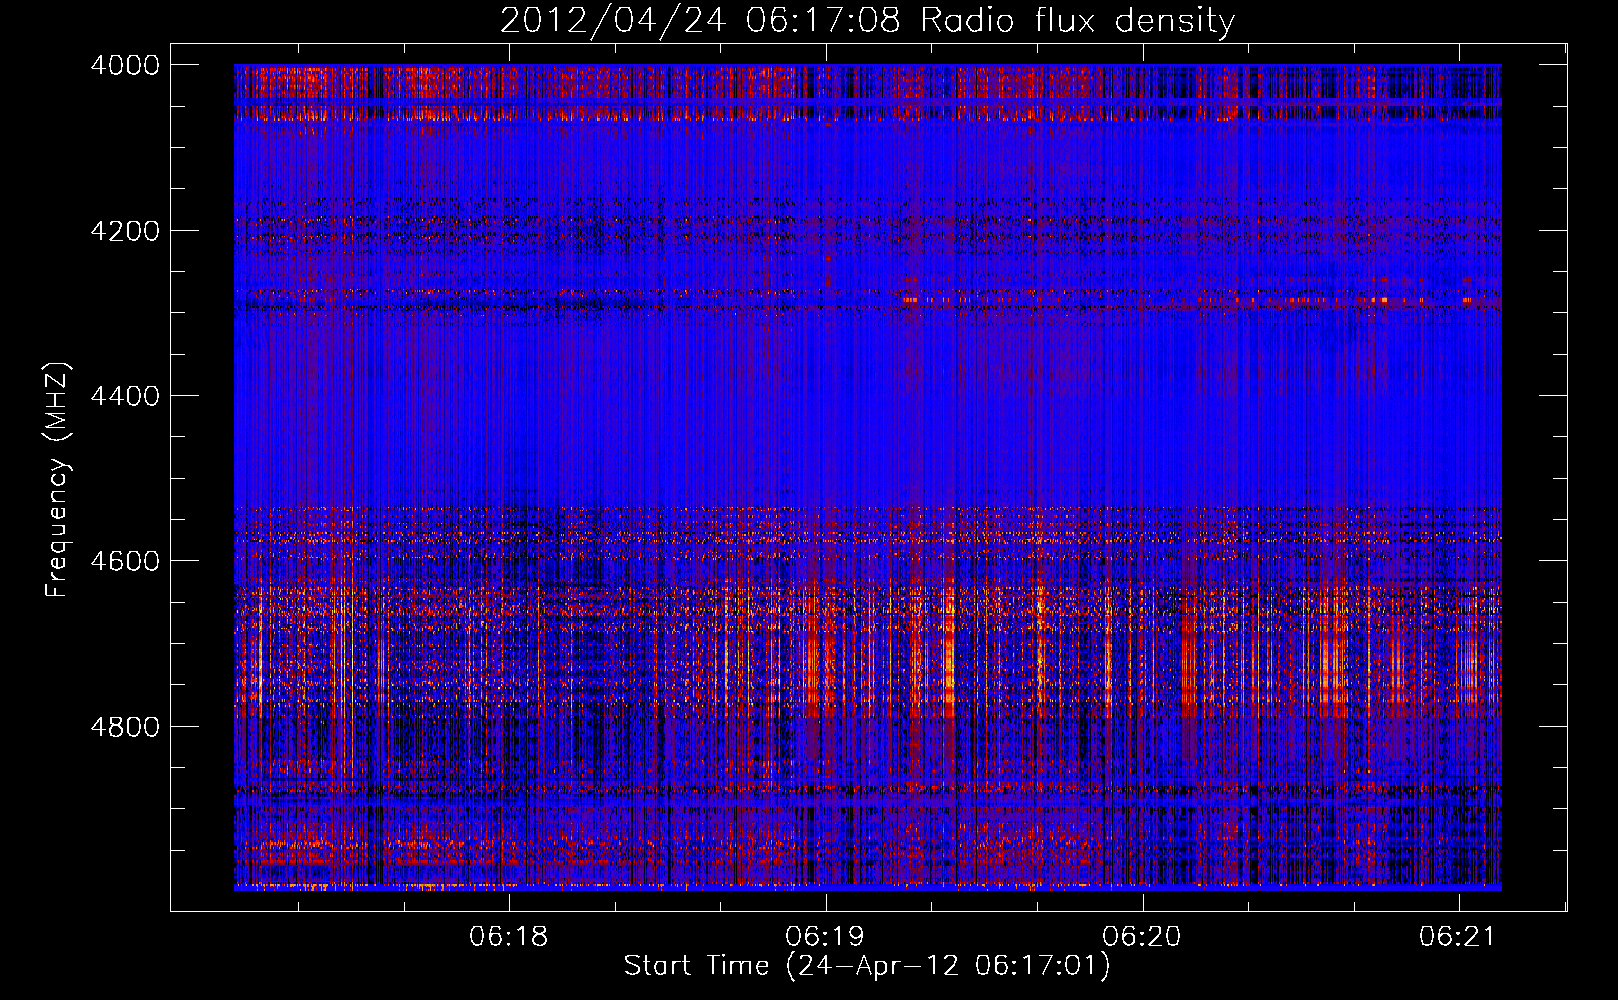The height and width of the screenshot is (1000, 1618).
Task: Click the 06:19 time axis label
Action: coord(825,937)
